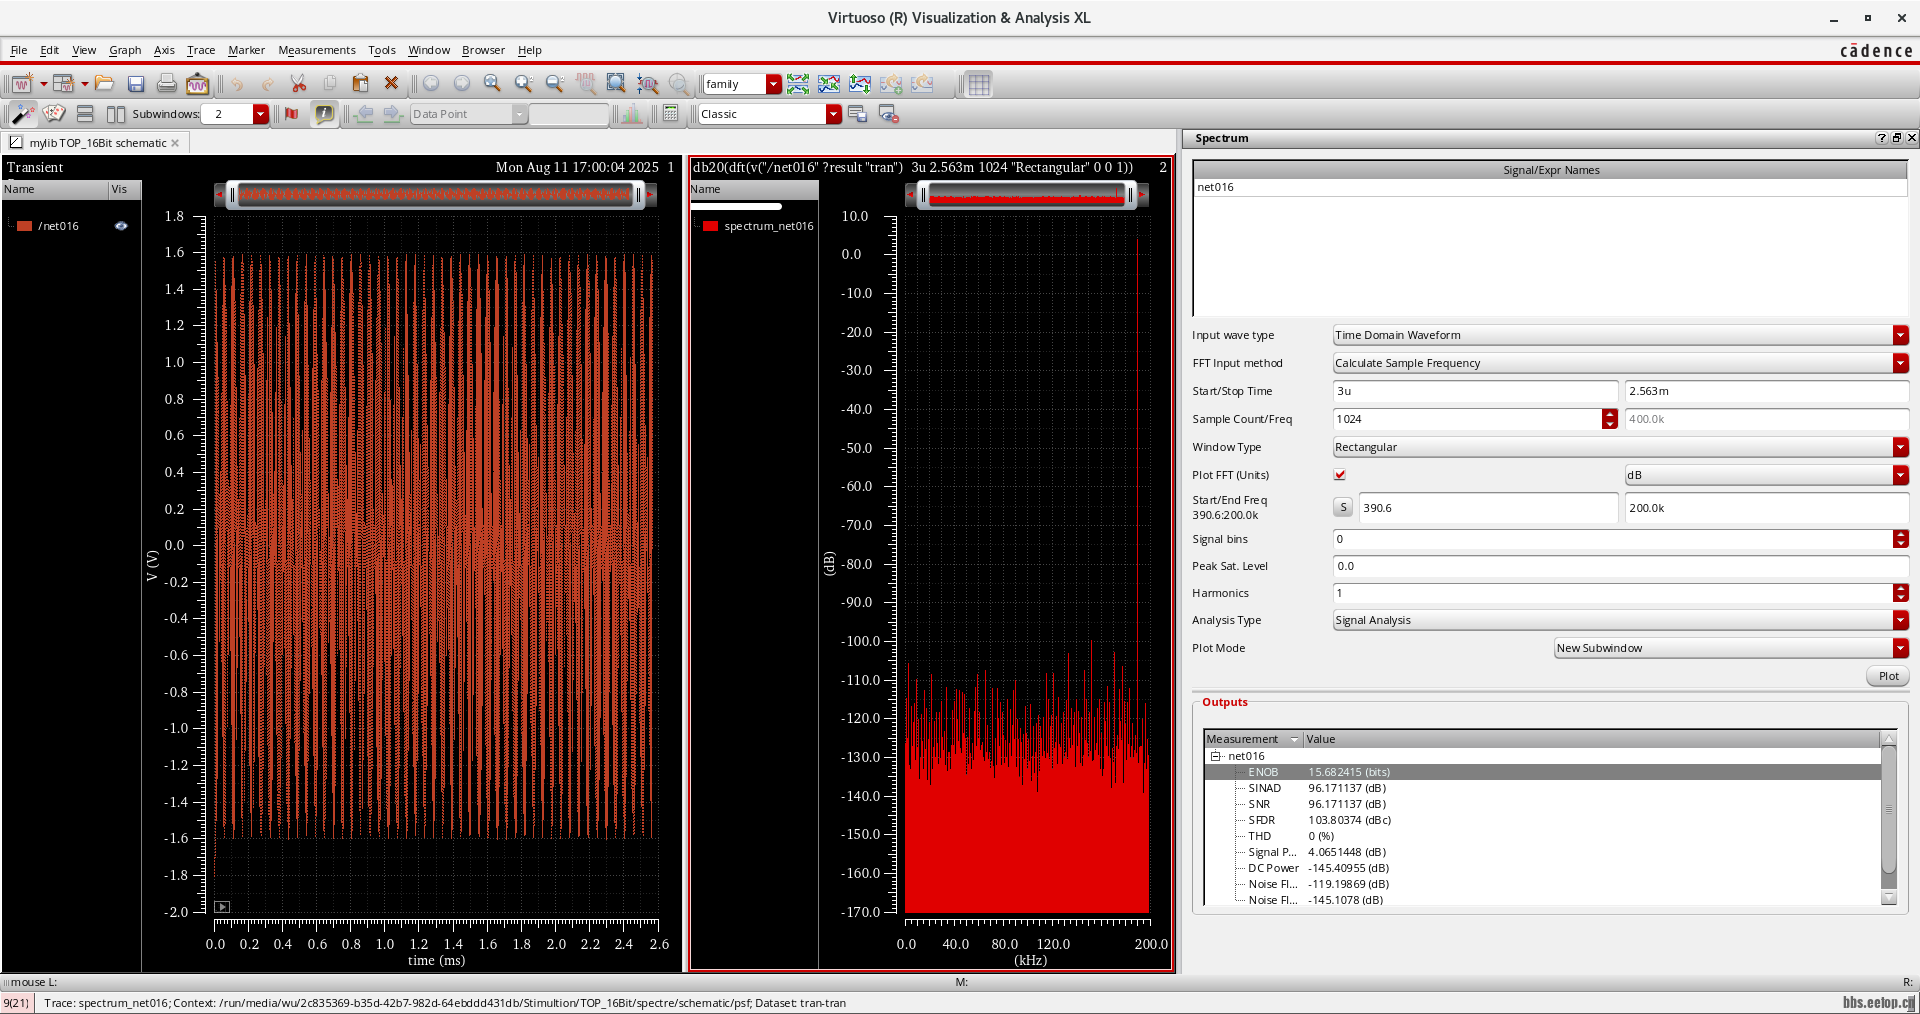1920x1014 pixels.
Task: Open the Marker menu
Action: pyautogui.click(x=246, y=50)
